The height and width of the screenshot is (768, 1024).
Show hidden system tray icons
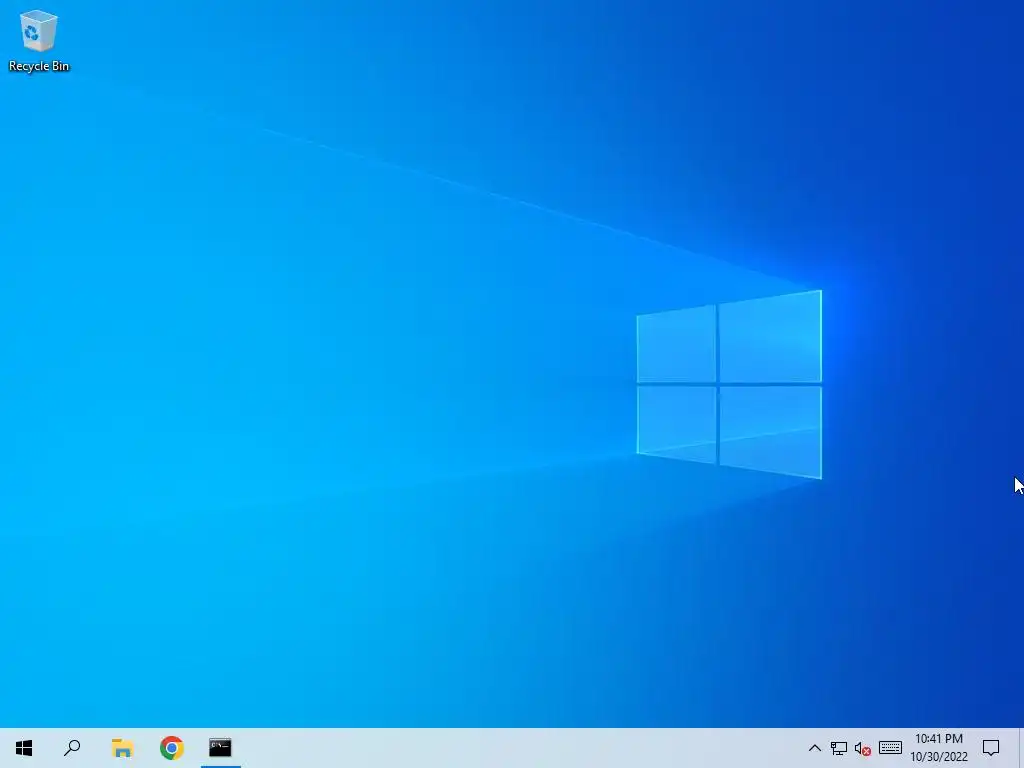tap(814, 748)
